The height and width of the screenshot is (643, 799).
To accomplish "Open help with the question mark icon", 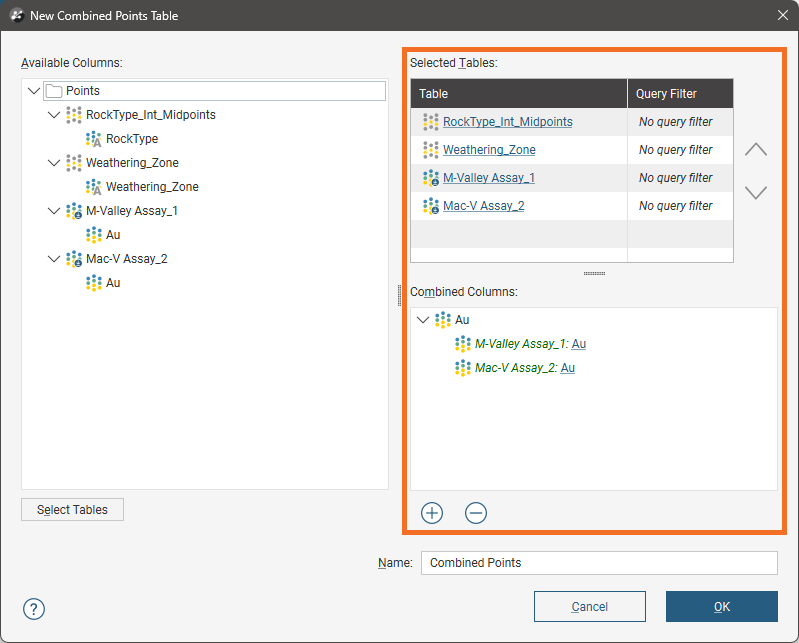I will point(34,609).
